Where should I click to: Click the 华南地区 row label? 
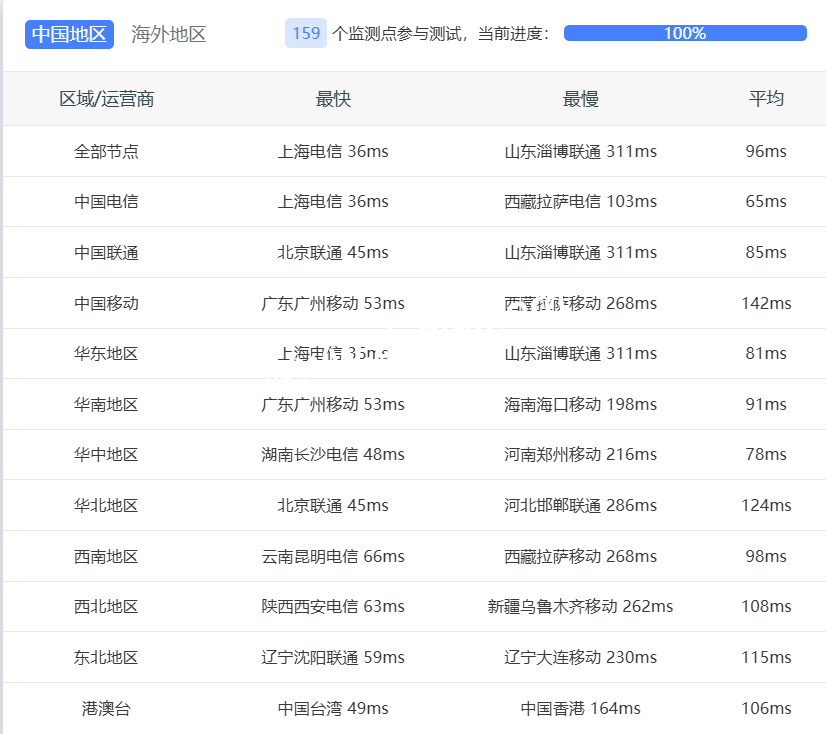pyautogui.click(x=106, y=404)
